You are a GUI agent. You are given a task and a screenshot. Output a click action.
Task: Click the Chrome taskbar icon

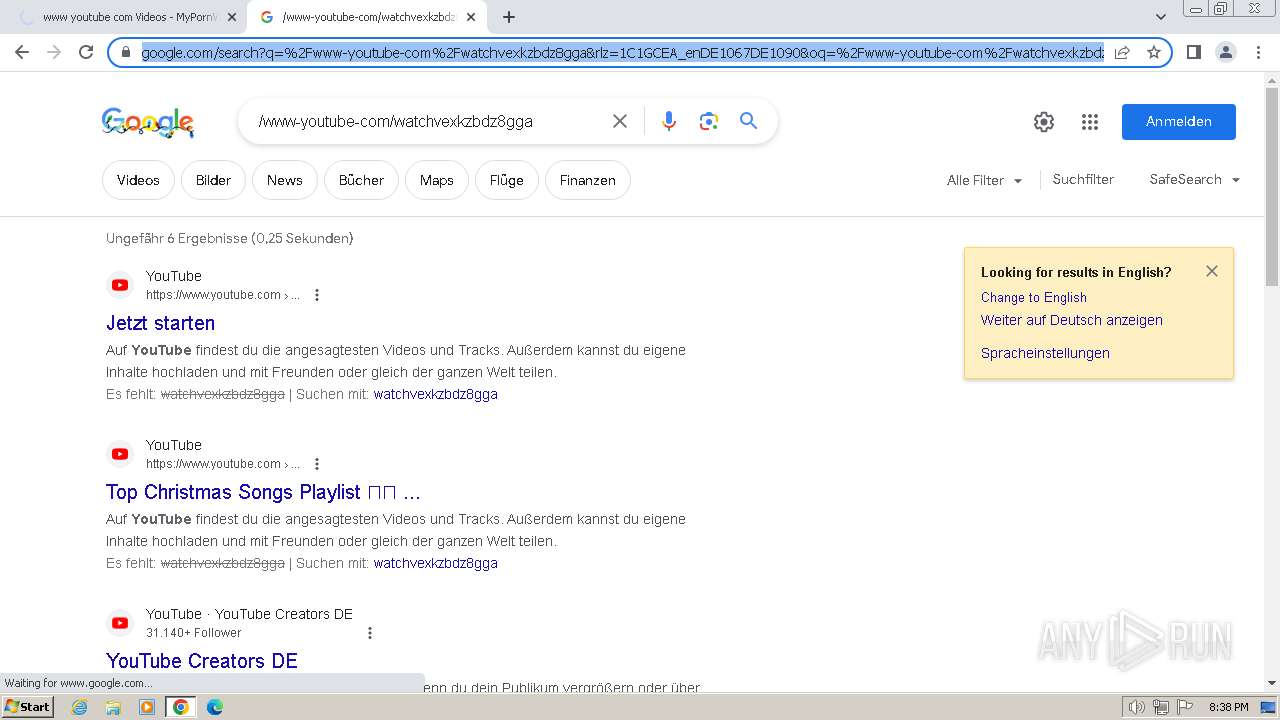tap(181, 707)
